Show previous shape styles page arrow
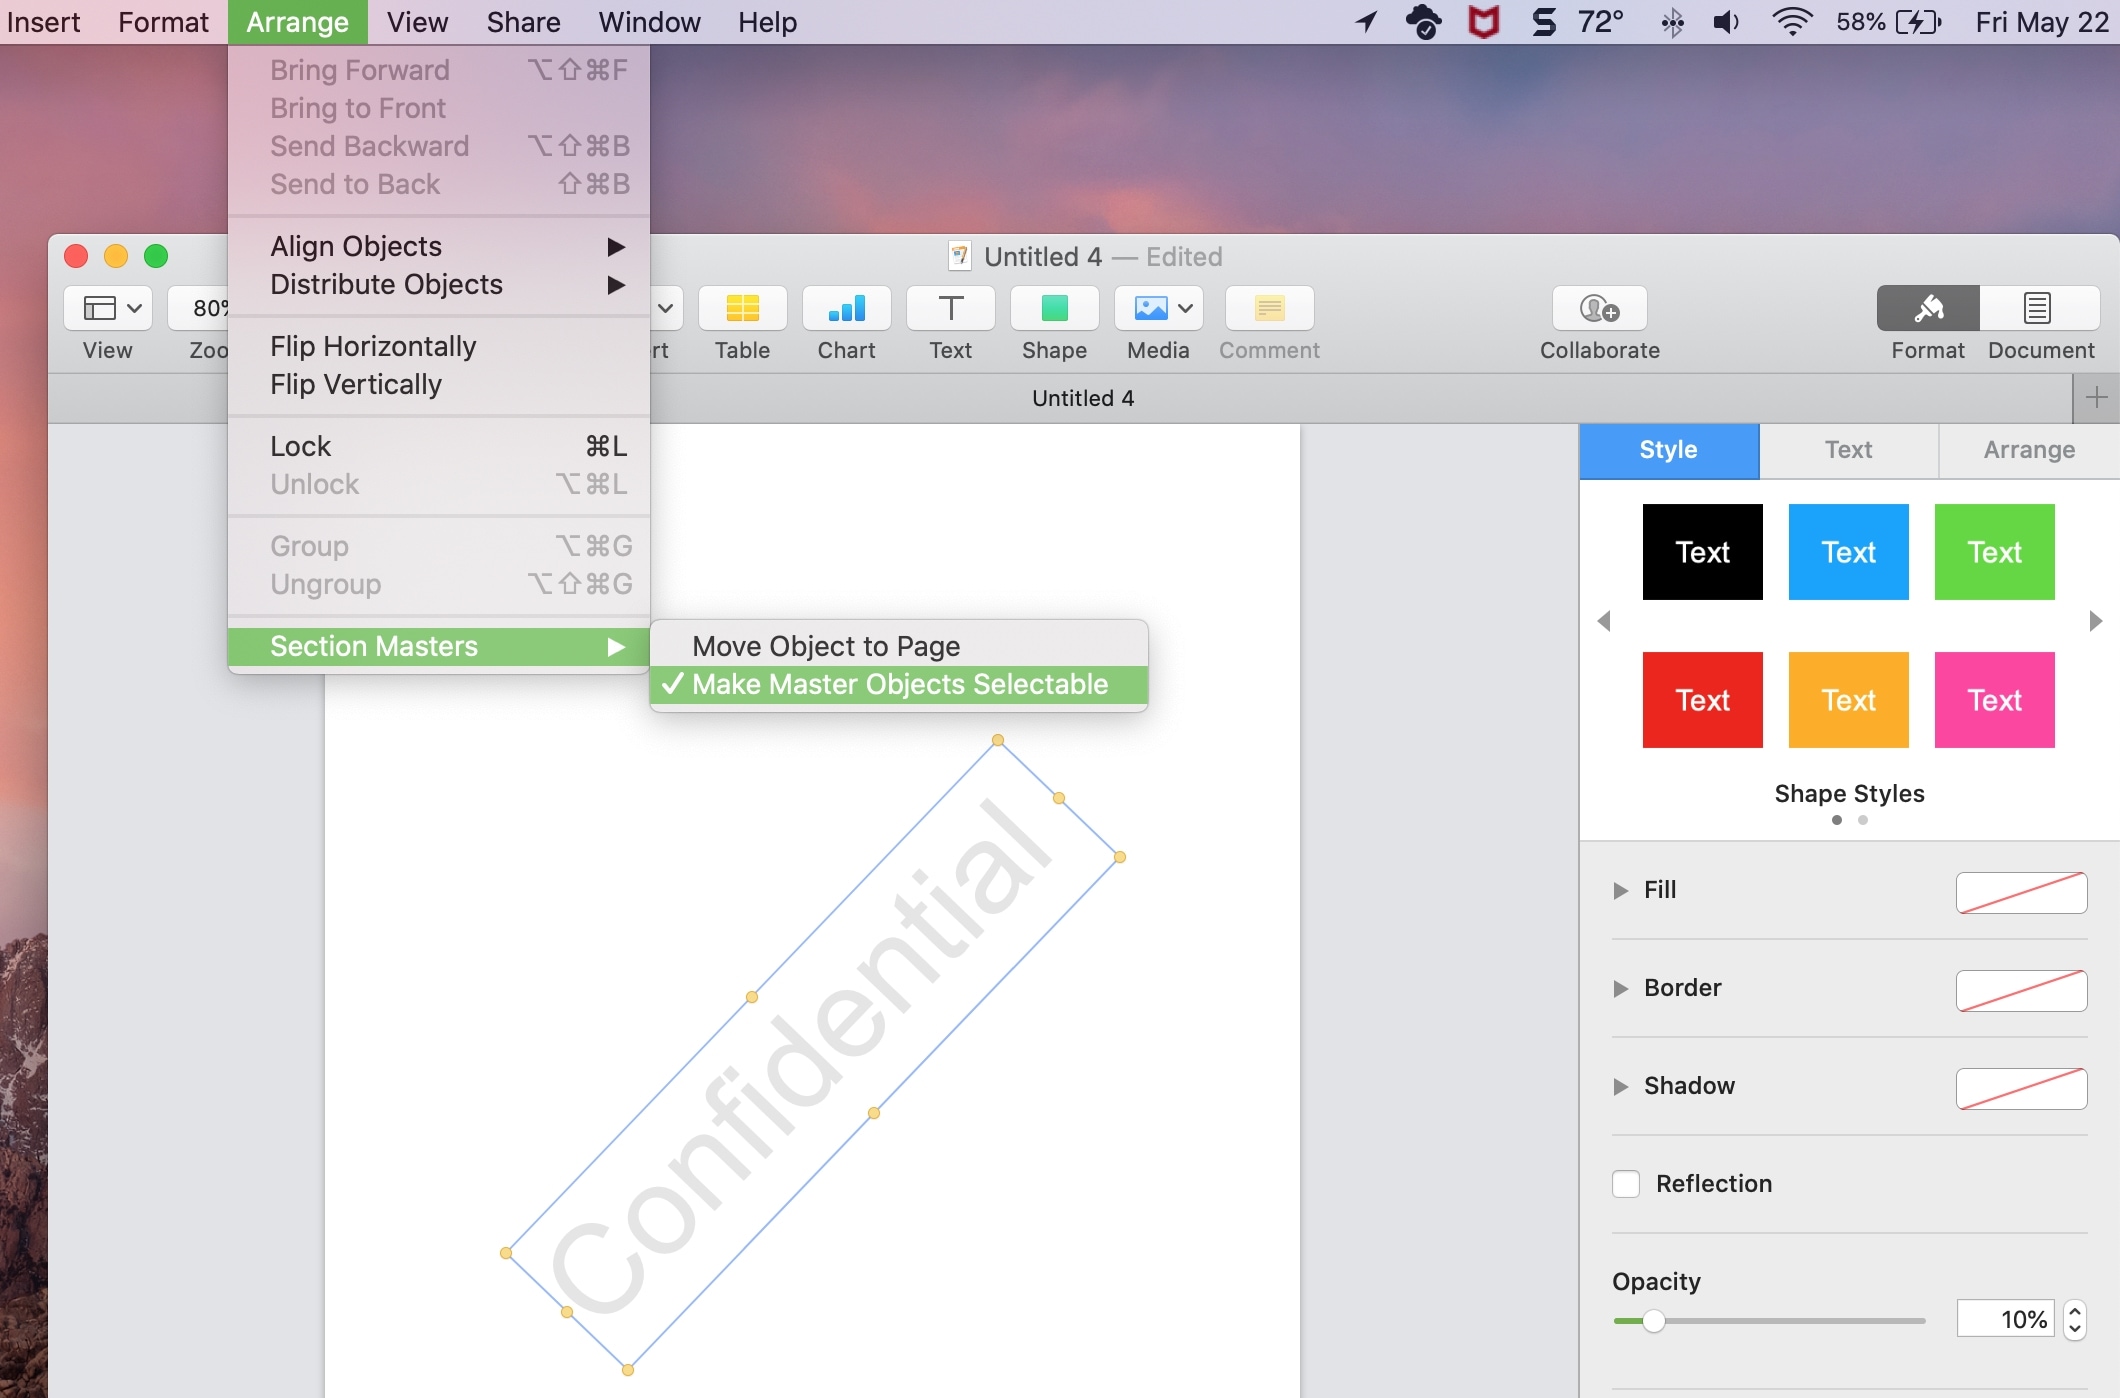This screenshot has width=2120, height=1398. (x=1604, y=621)
